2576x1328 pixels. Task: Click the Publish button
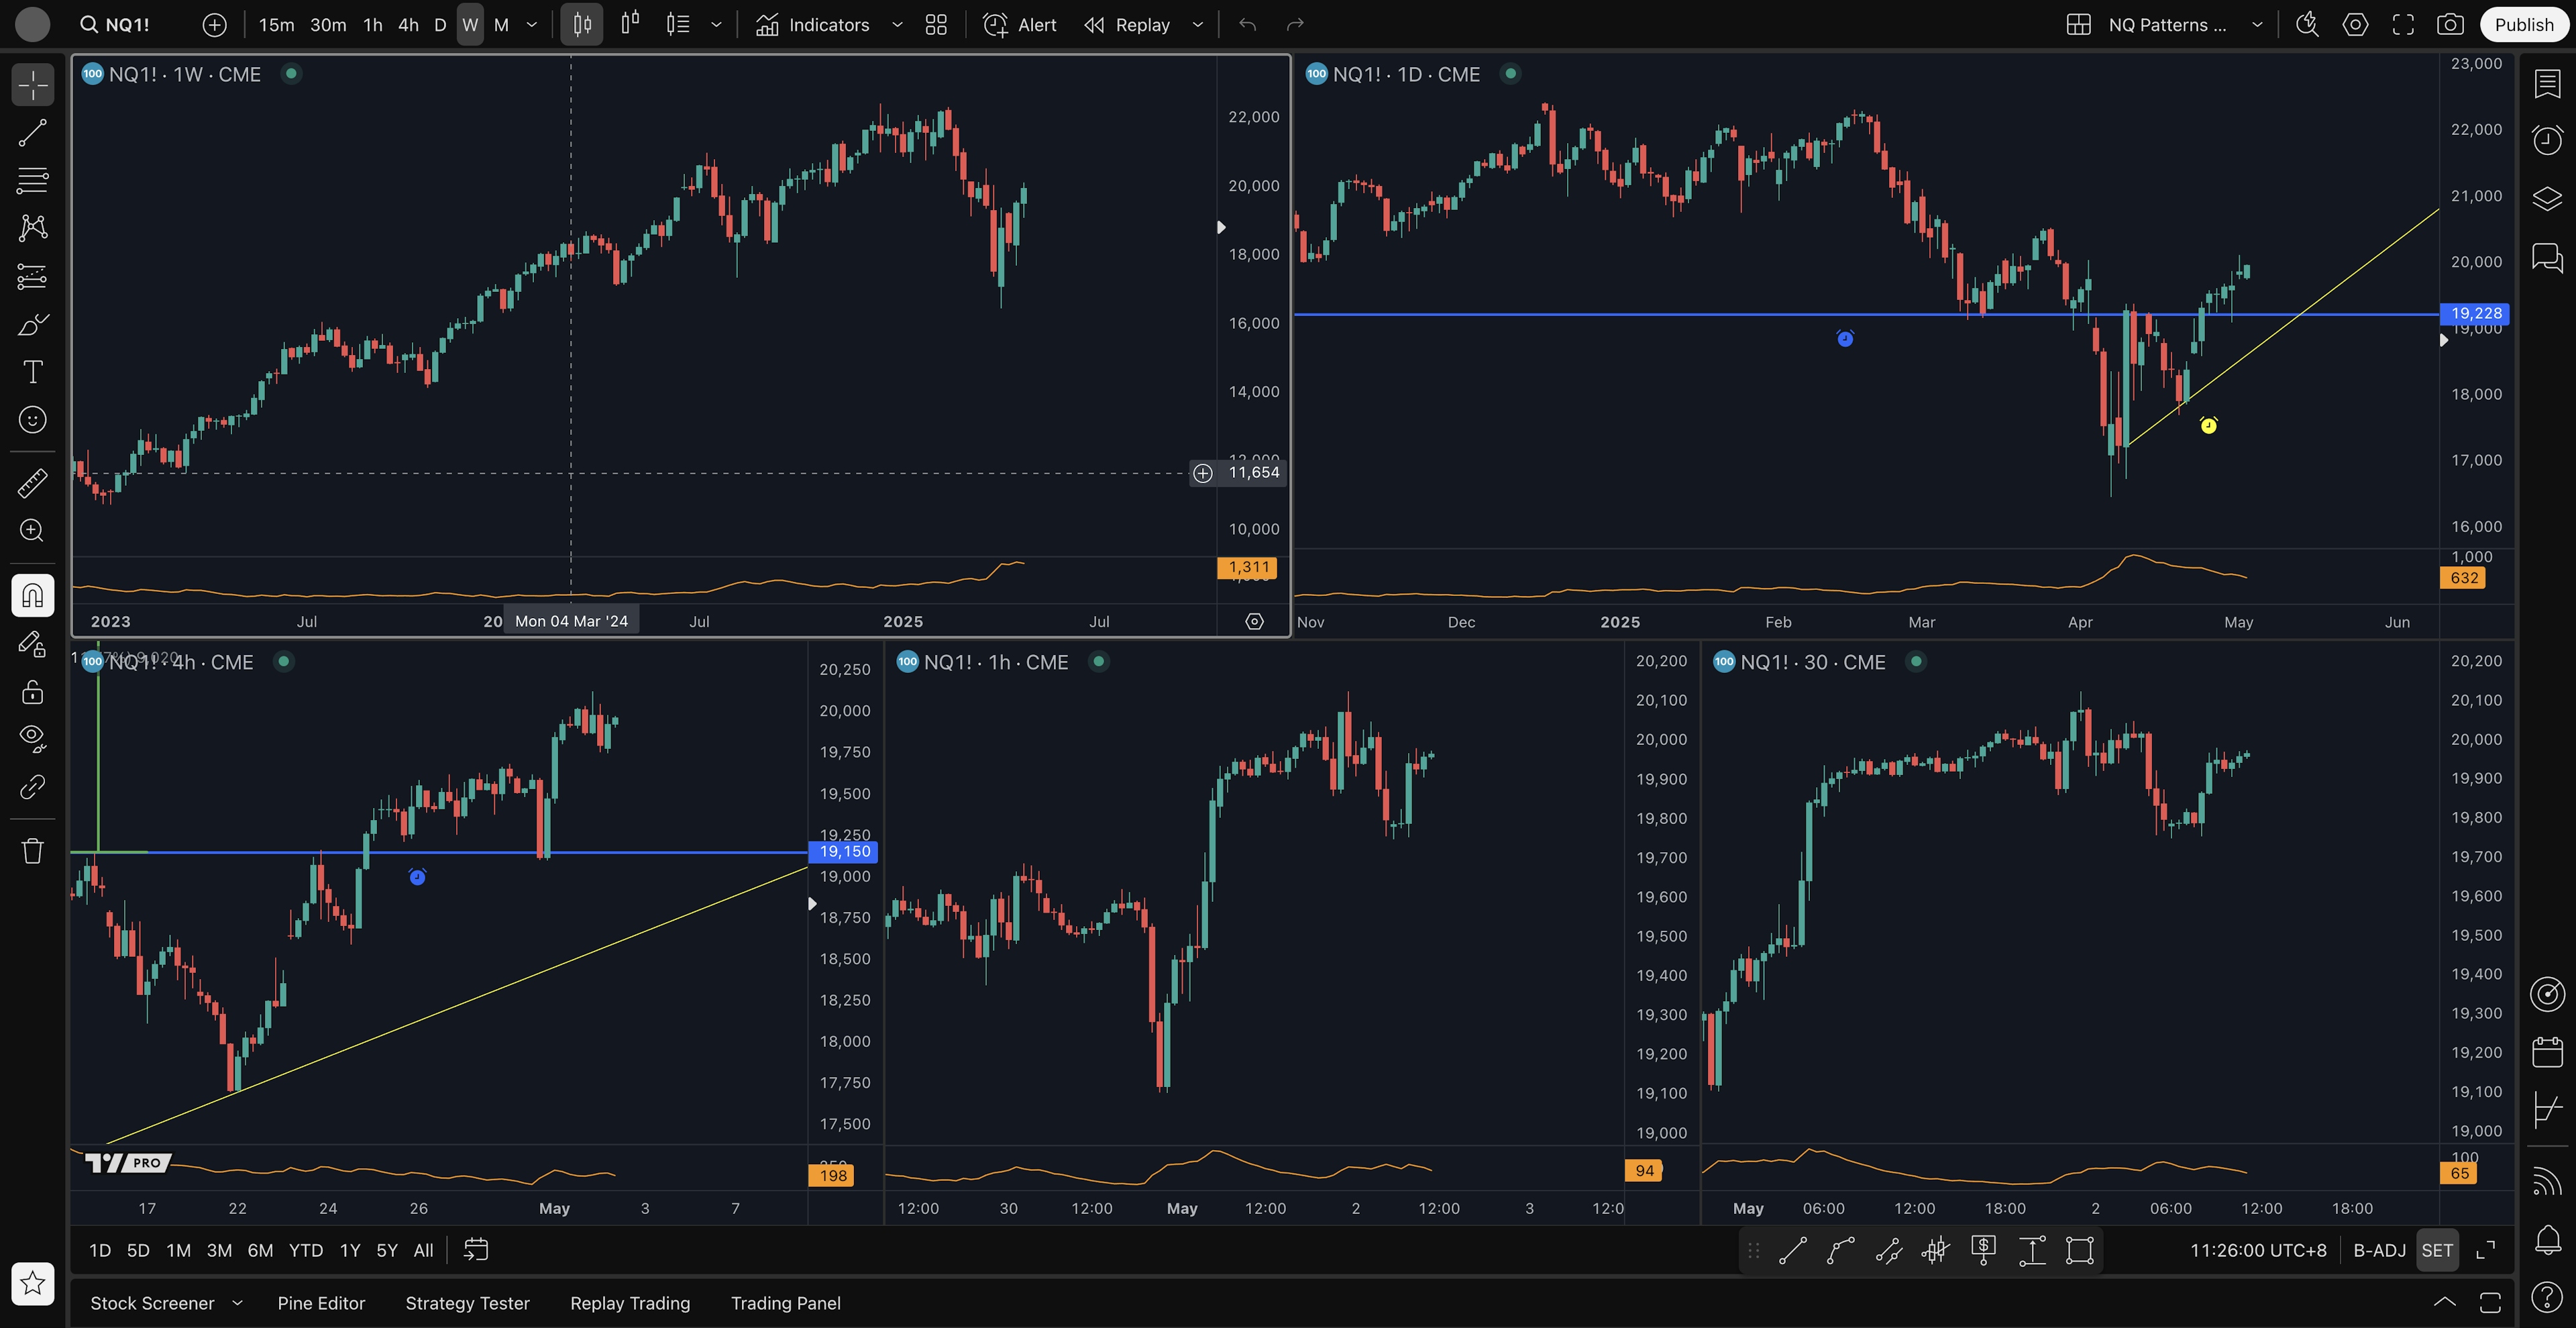2523,25
